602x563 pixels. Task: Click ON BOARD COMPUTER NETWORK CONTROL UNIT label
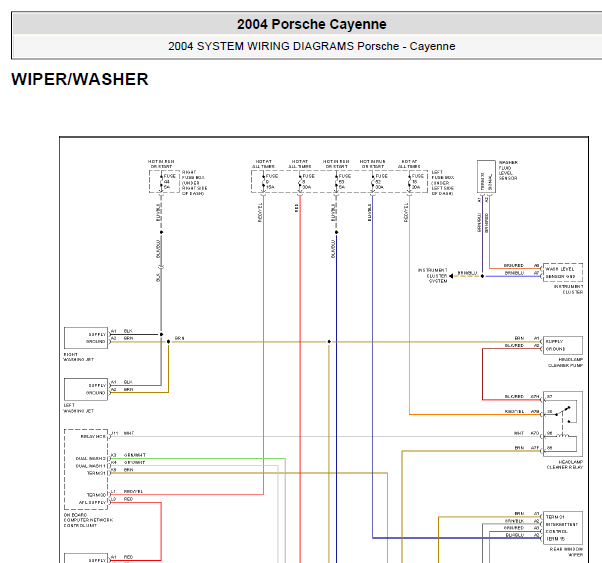click(88, 520)
